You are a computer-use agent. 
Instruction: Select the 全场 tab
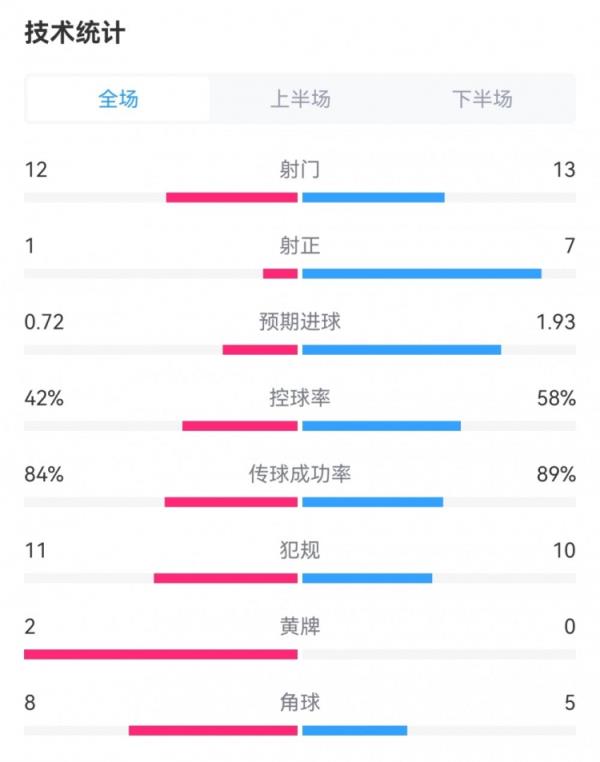[118, 99]
